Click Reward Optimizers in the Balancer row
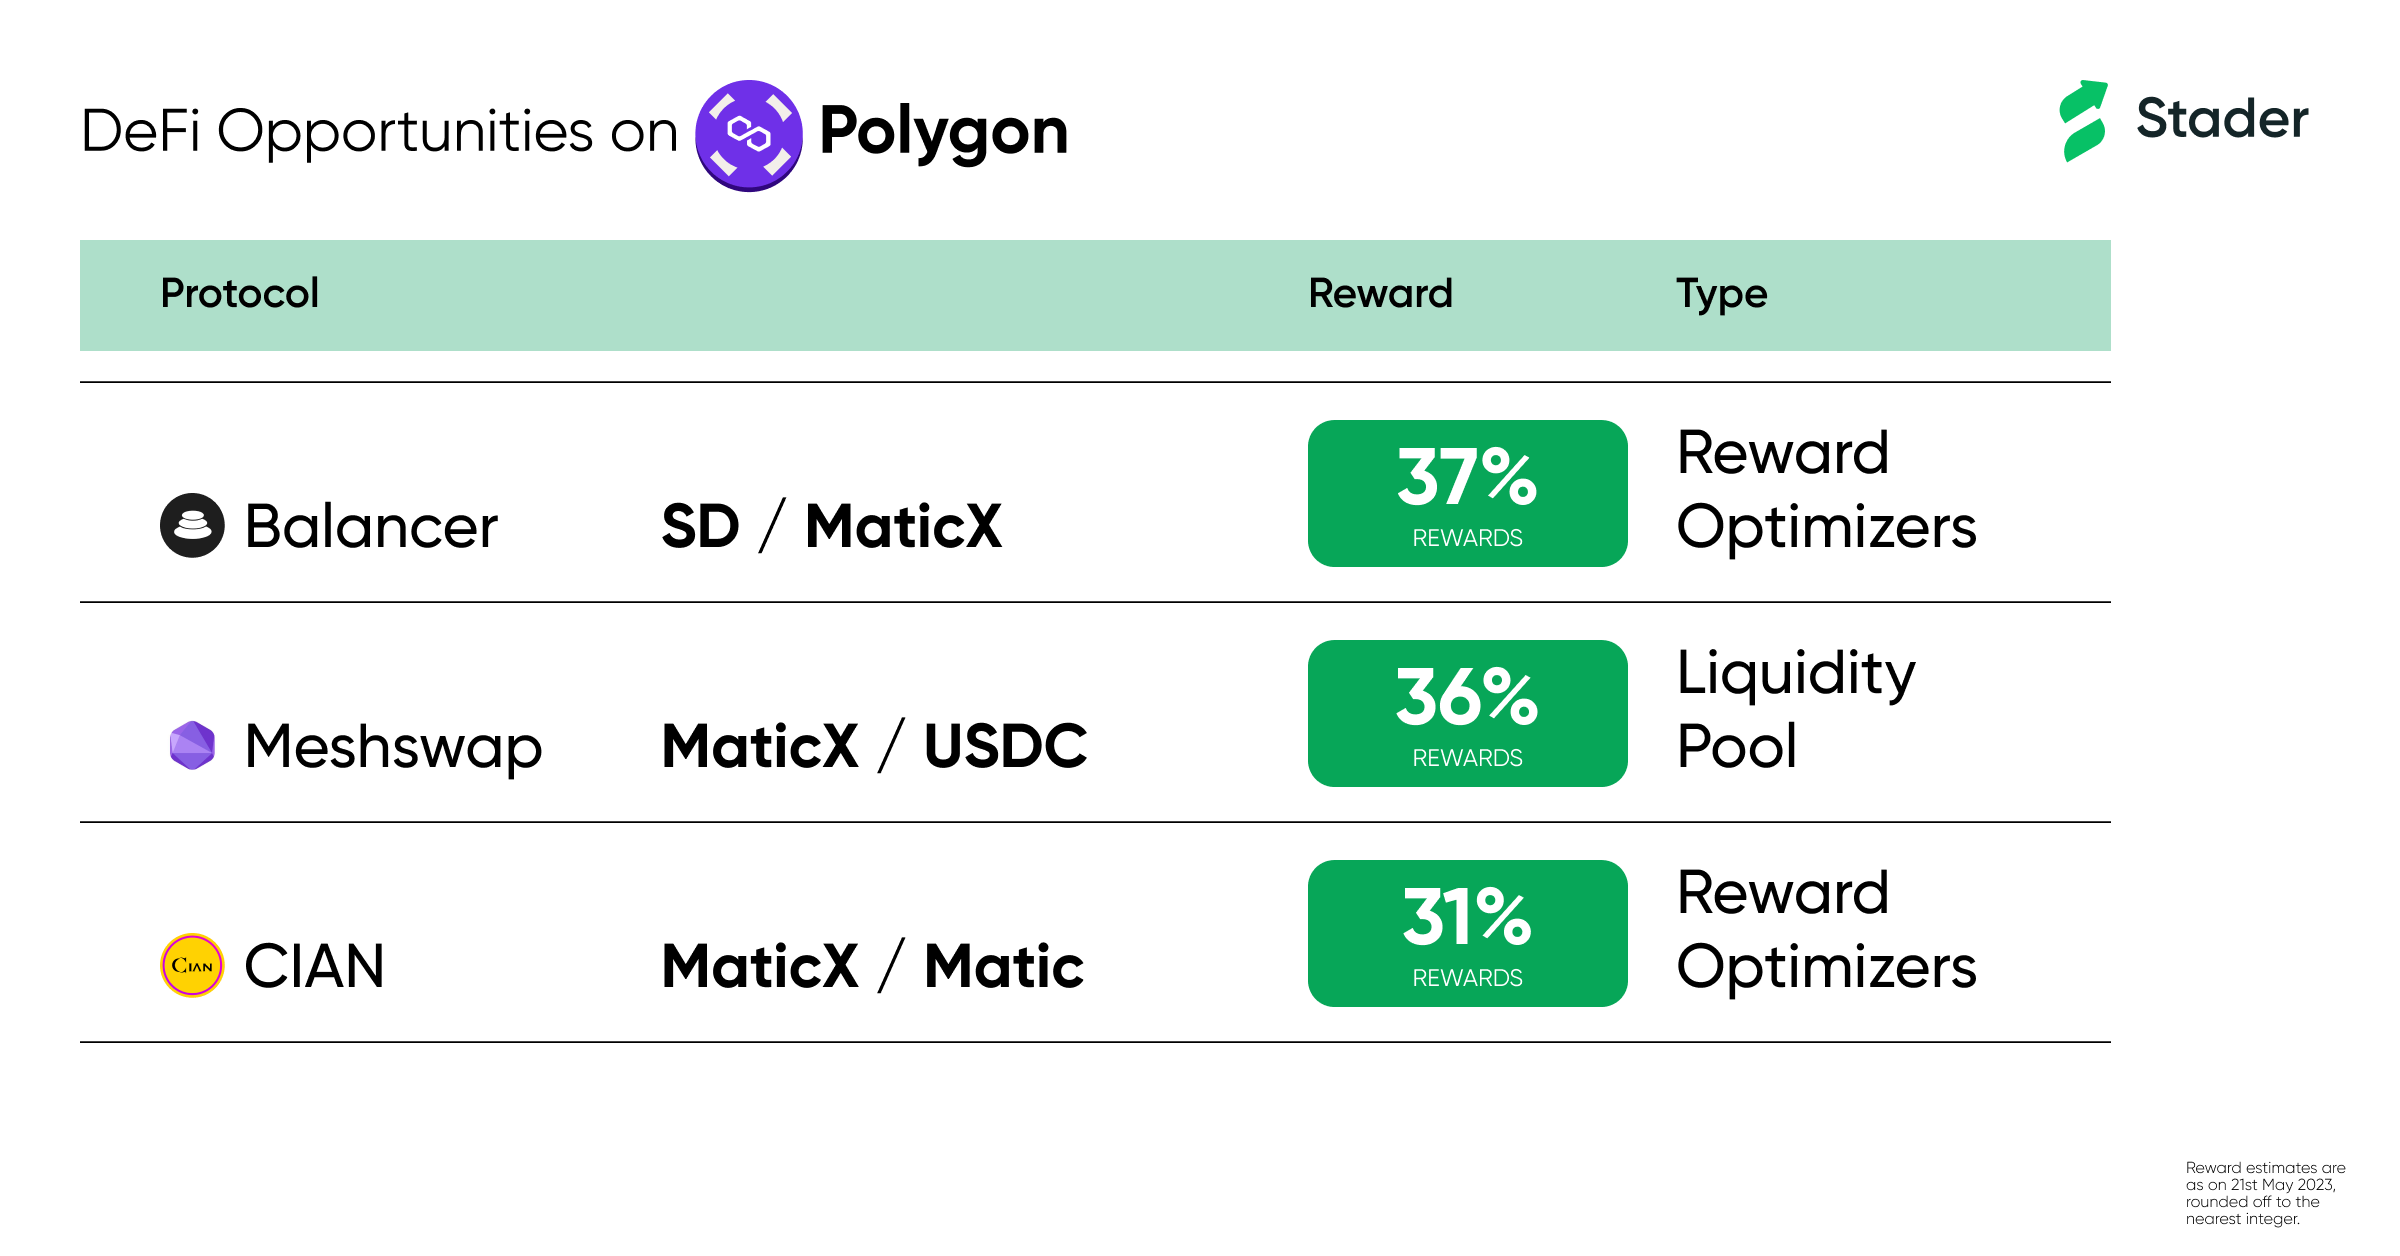This screenshot has width=2400, height=1256. pyautogui.click(x=1826, y=489)
